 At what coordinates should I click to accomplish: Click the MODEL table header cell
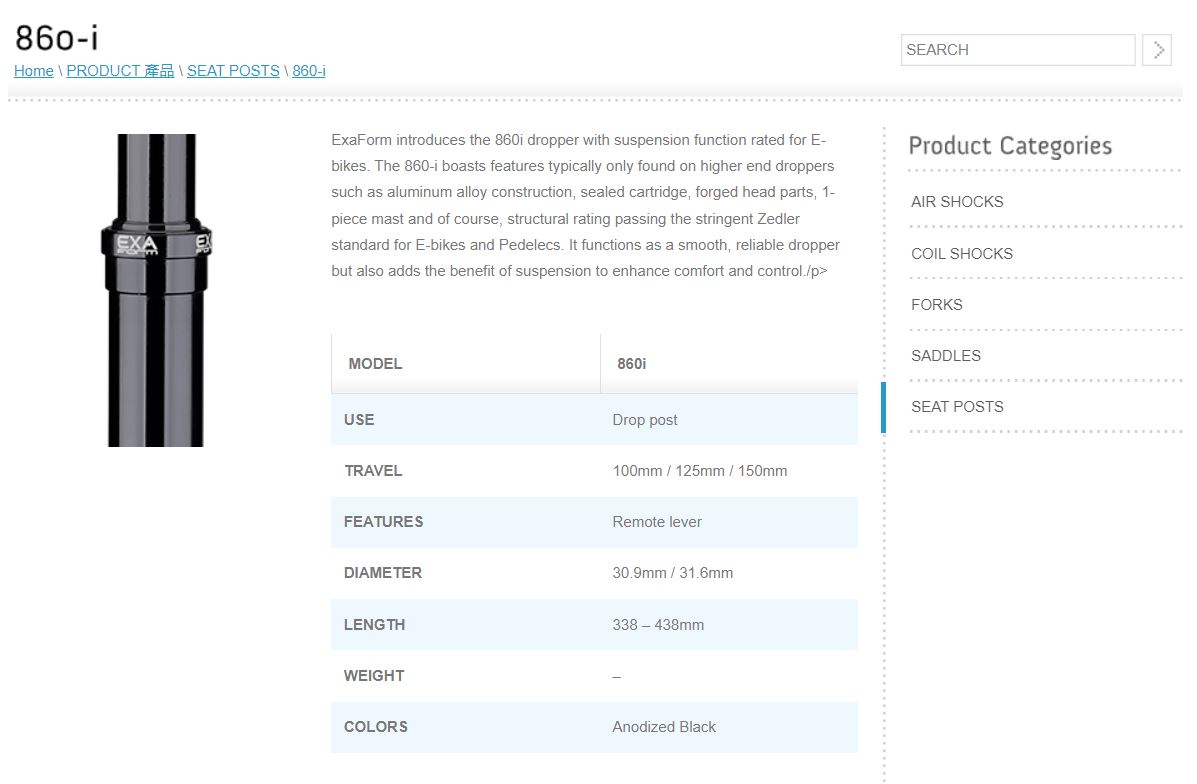pyautogui.click(x=375, y=364)
